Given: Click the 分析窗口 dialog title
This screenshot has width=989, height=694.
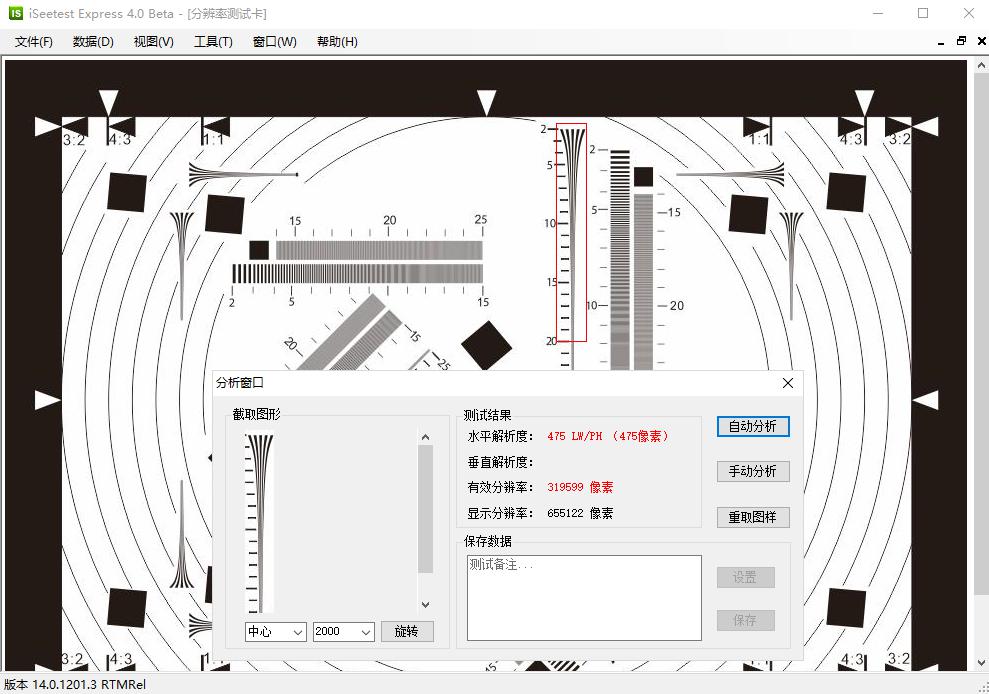Looking at the screenshot, I should click(240, 383).
